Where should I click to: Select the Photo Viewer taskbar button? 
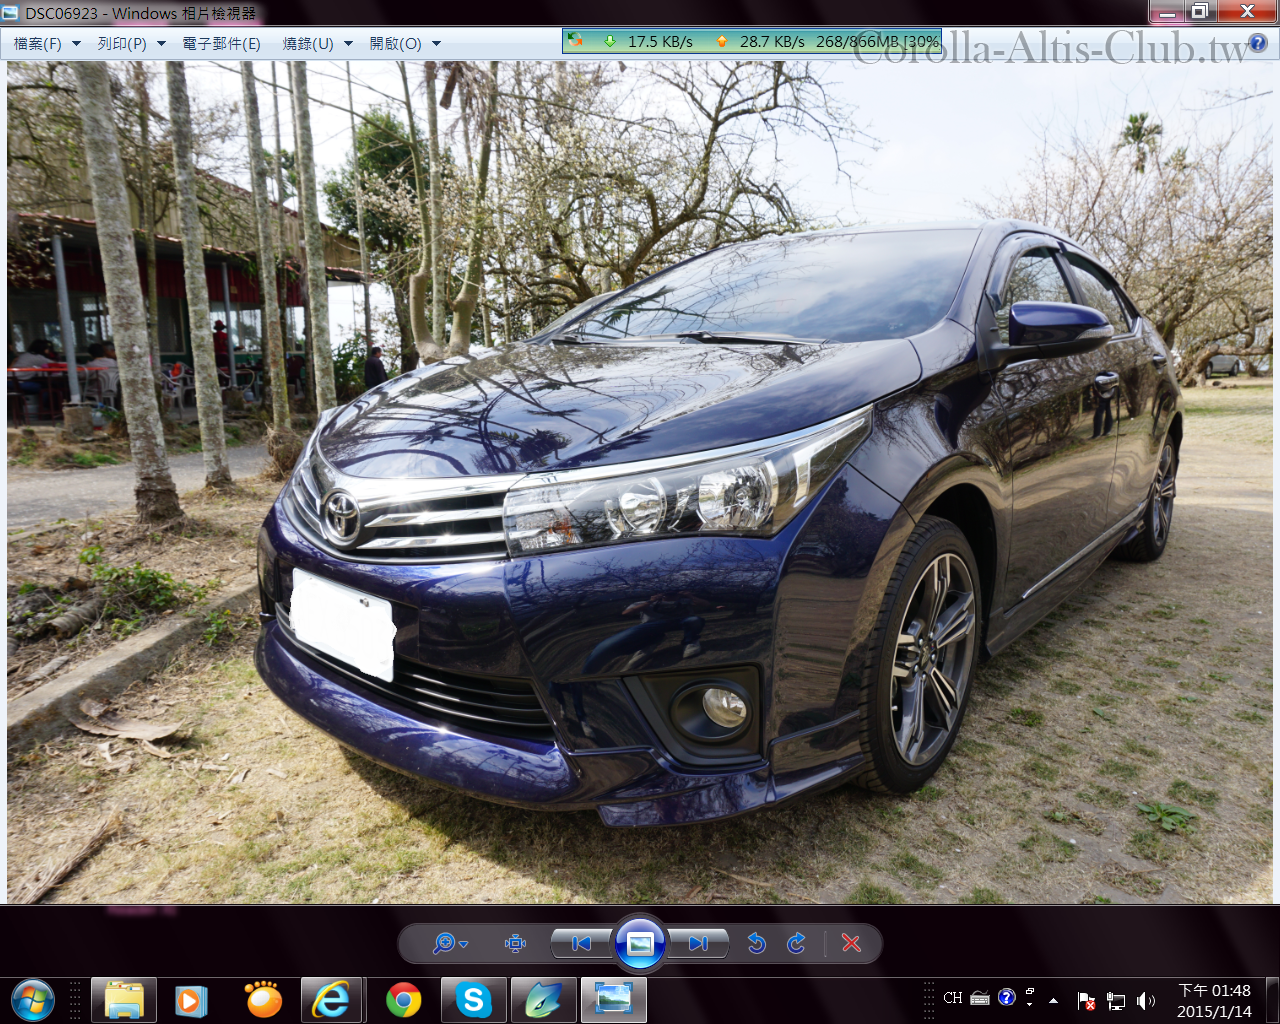[x=613, y=1000]
